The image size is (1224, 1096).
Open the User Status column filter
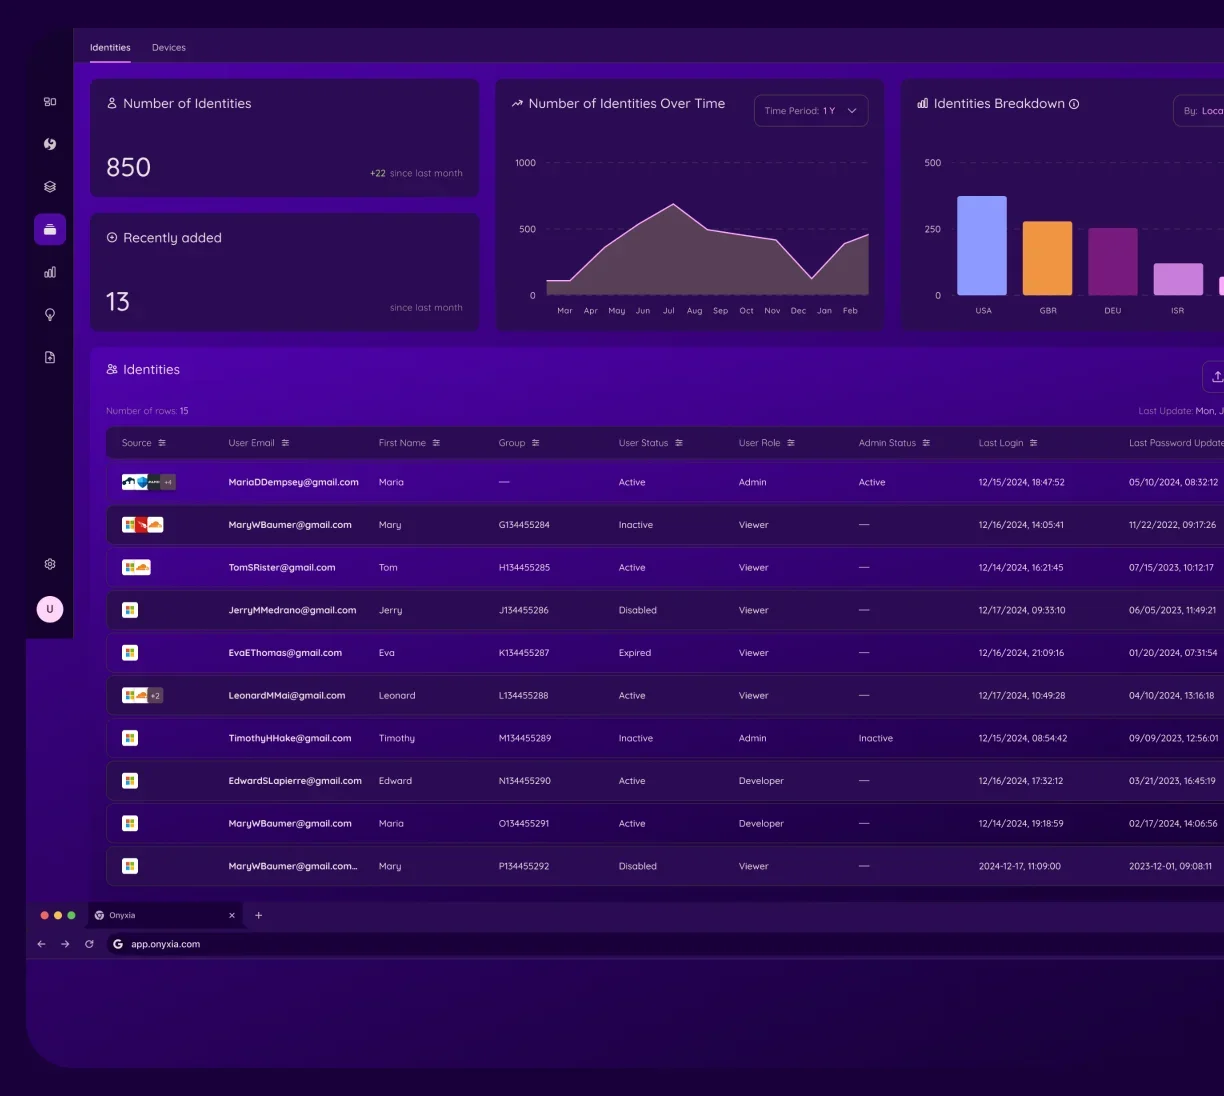pyautogui.click(x=679, y=443)
